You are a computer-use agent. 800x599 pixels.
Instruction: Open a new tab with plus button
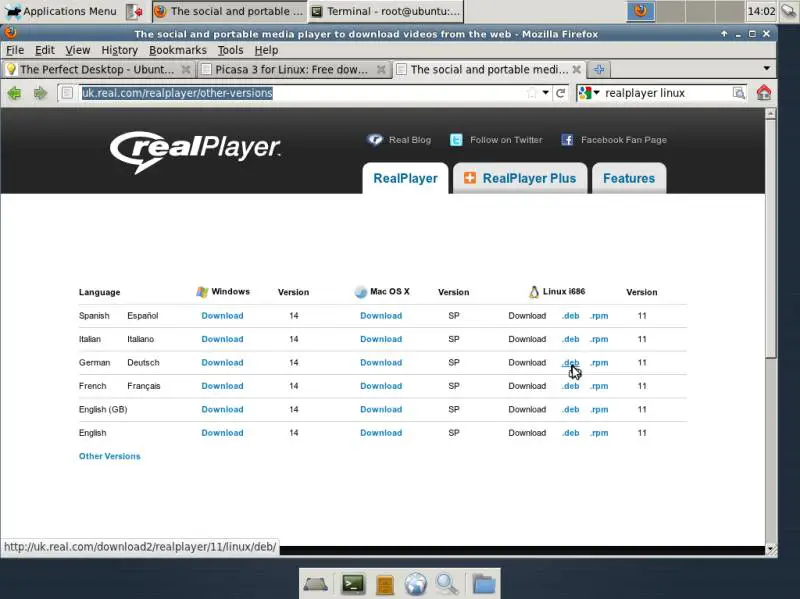pos(599,69)
